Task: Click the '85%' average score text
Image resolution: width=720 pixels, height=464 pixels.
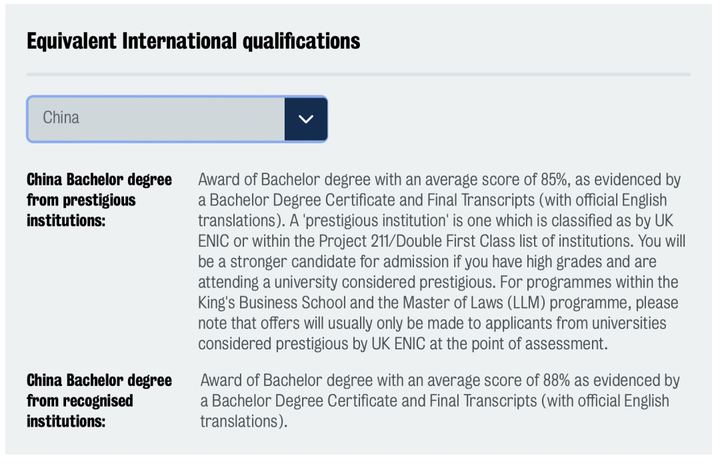Action: (554, 179)
